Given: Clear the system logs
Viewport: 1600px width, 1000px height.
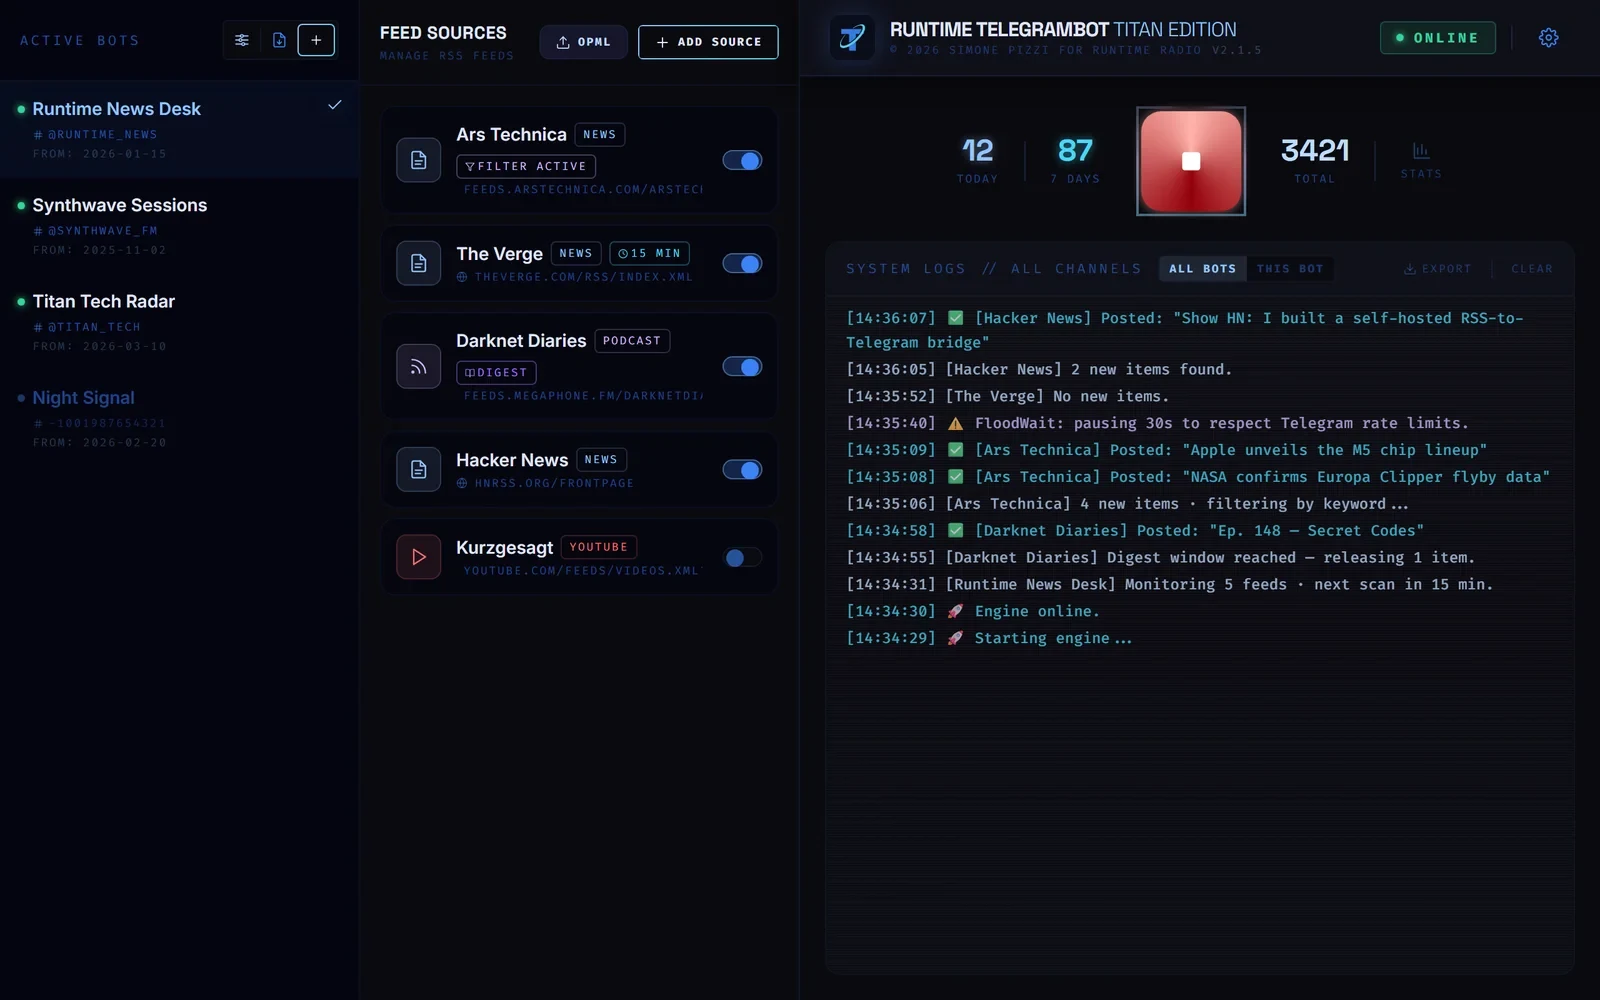Looking at the screenshot, I should pyautogui.click(x=1532, y=269).
